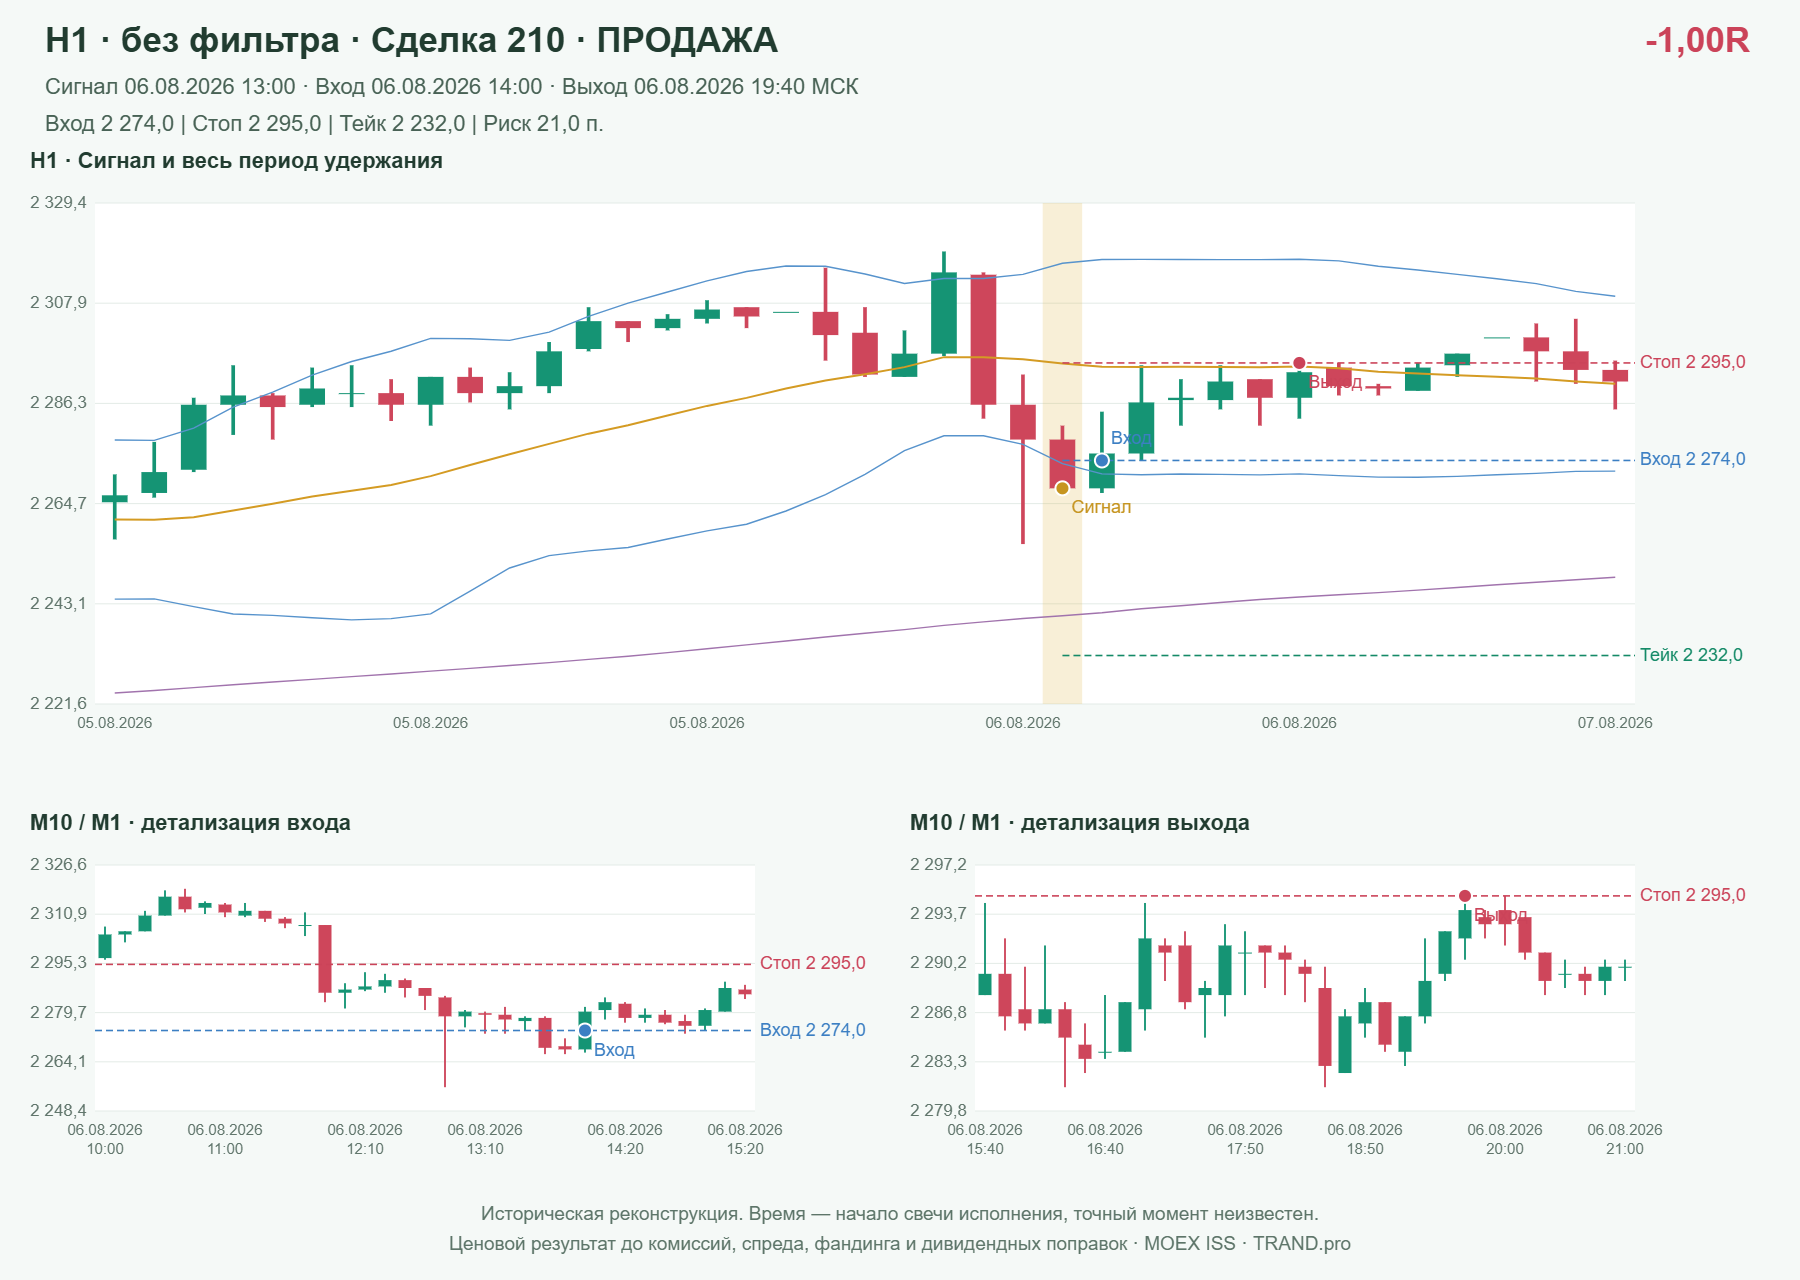Click "Стоп 2 295,0" label of the entry detail chart
Viewport: 1800px width, 1280px height.
(813, 963)
